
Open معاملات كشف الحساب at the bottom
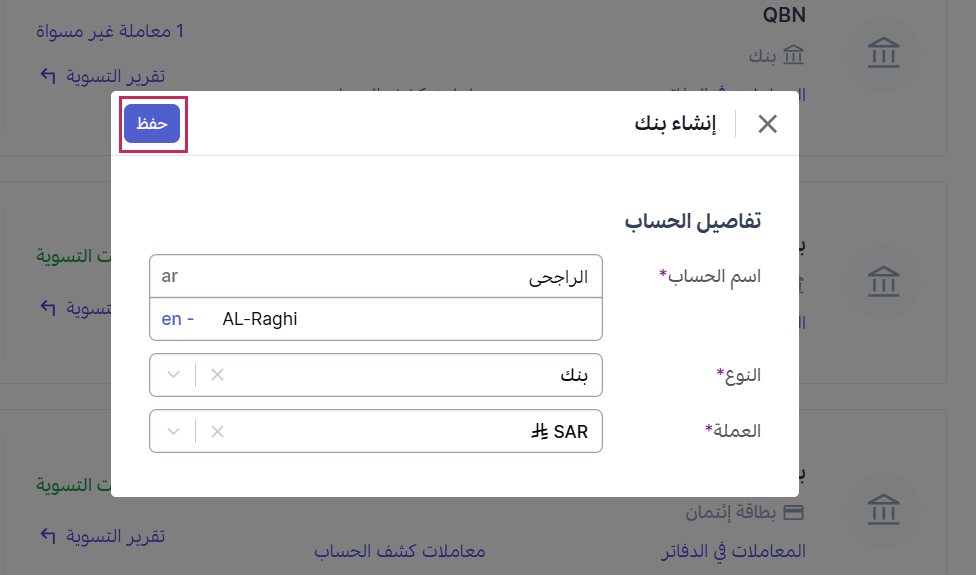point(400,551)
